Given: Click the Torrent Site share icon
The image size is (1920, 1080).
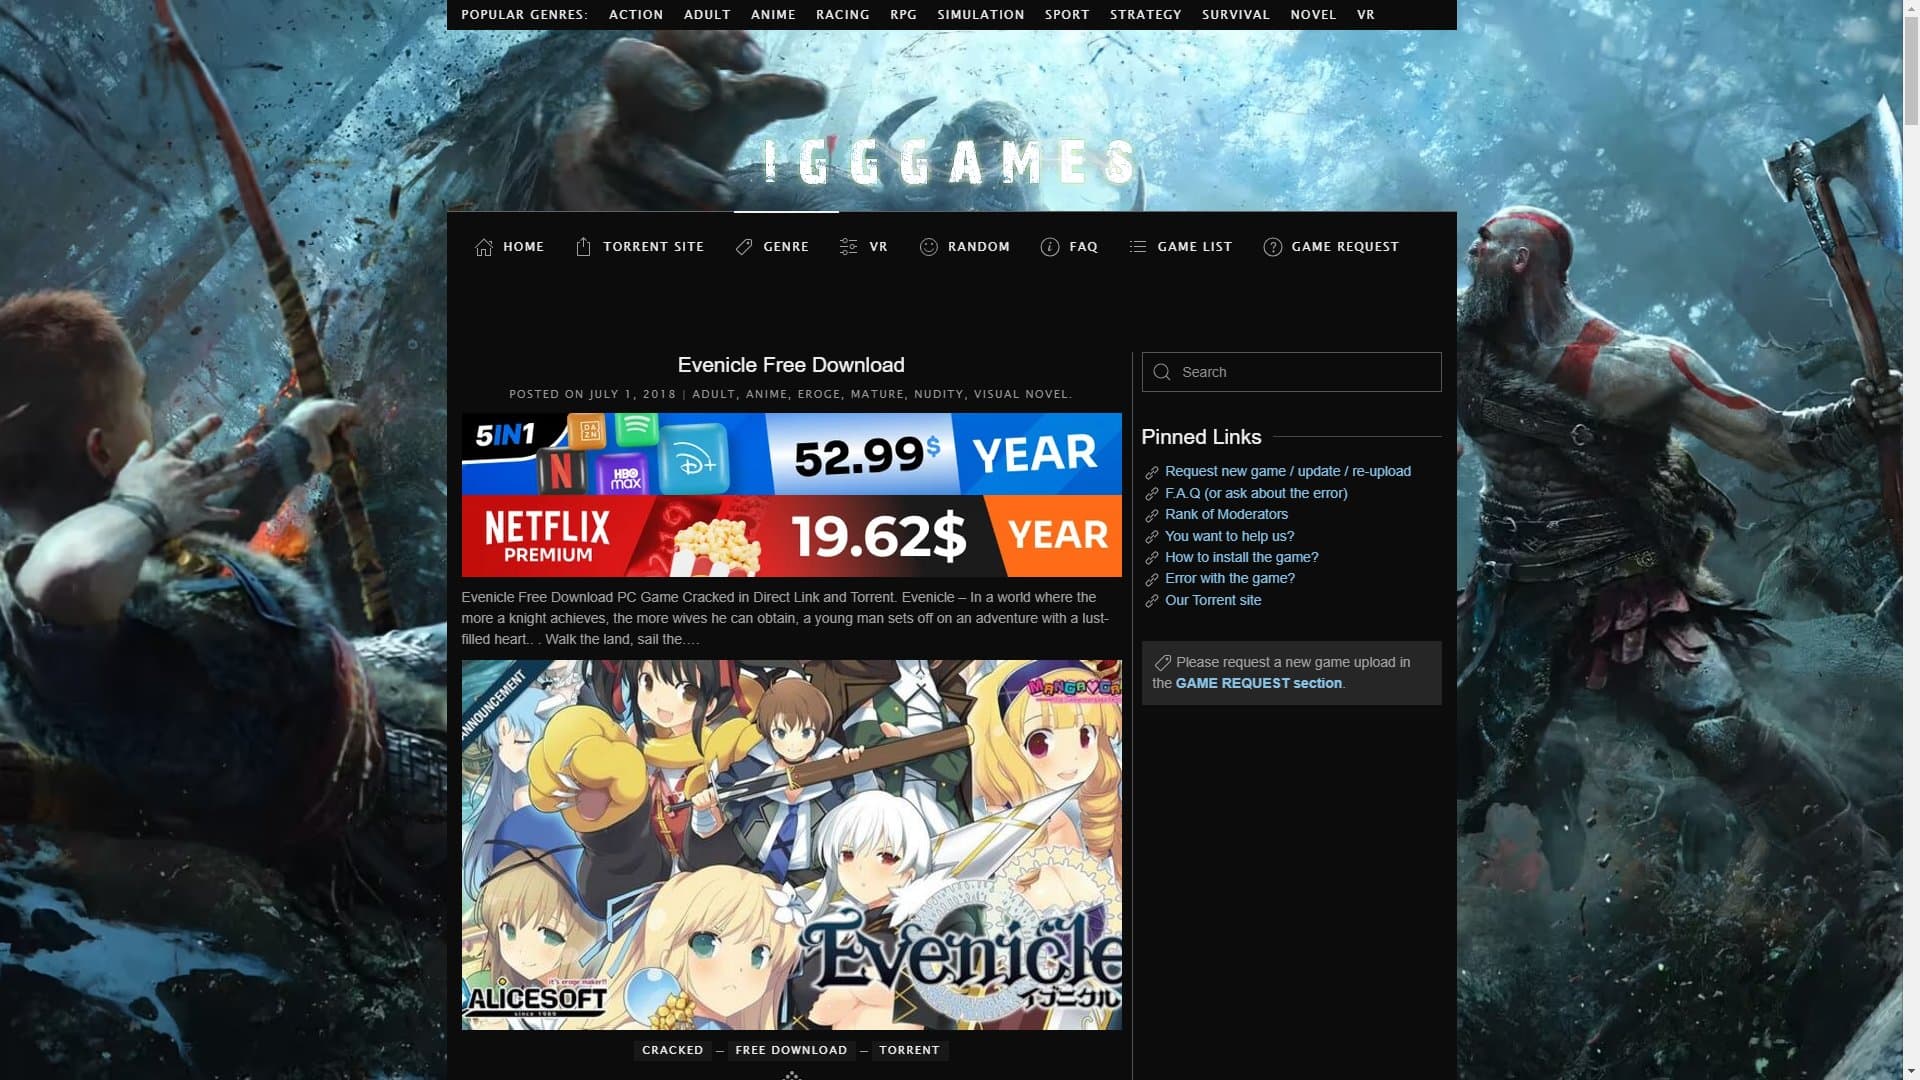Looking at the screenshot, I should pos(584,247).
